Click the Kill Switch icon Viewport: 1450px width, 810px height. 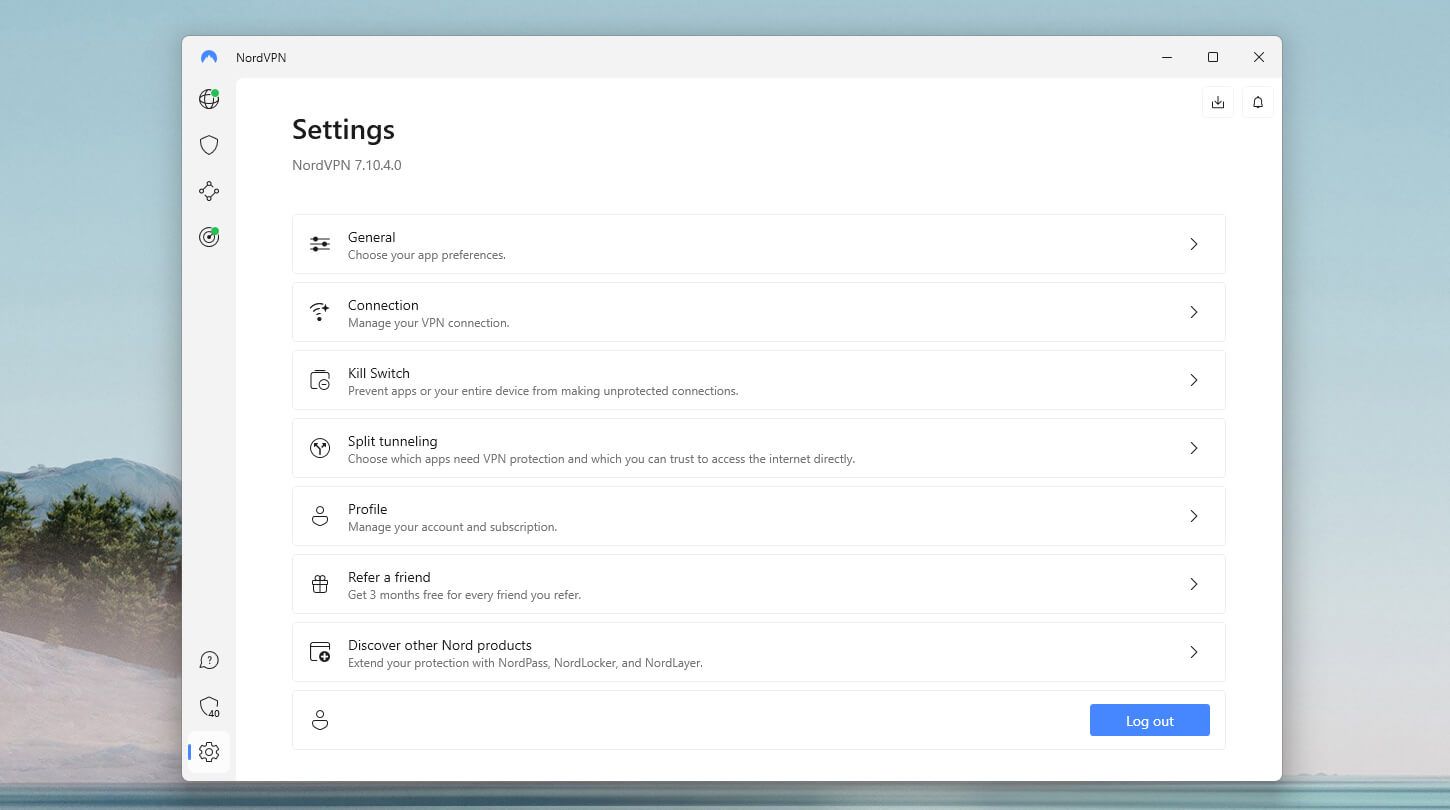(x=320, y=380)
